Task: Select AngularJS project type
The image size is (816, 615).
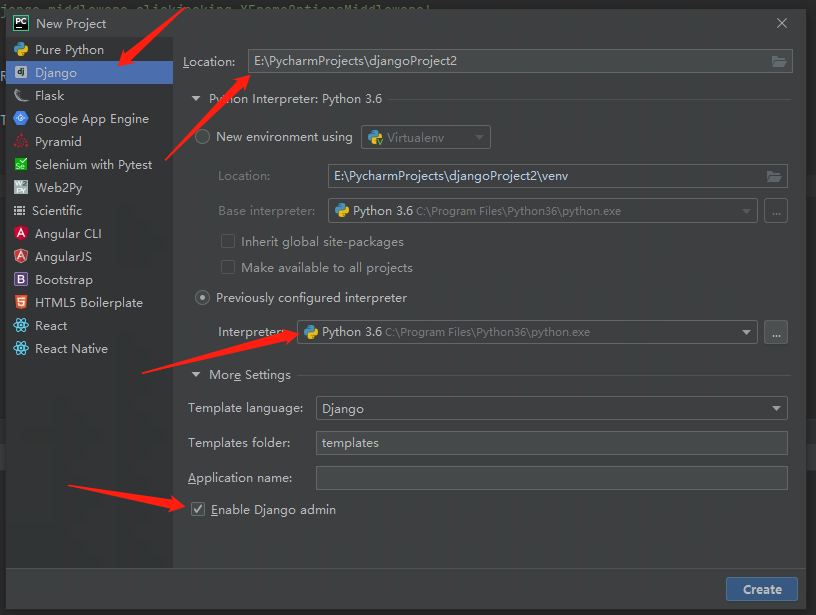Action: (x=90, y=256)
